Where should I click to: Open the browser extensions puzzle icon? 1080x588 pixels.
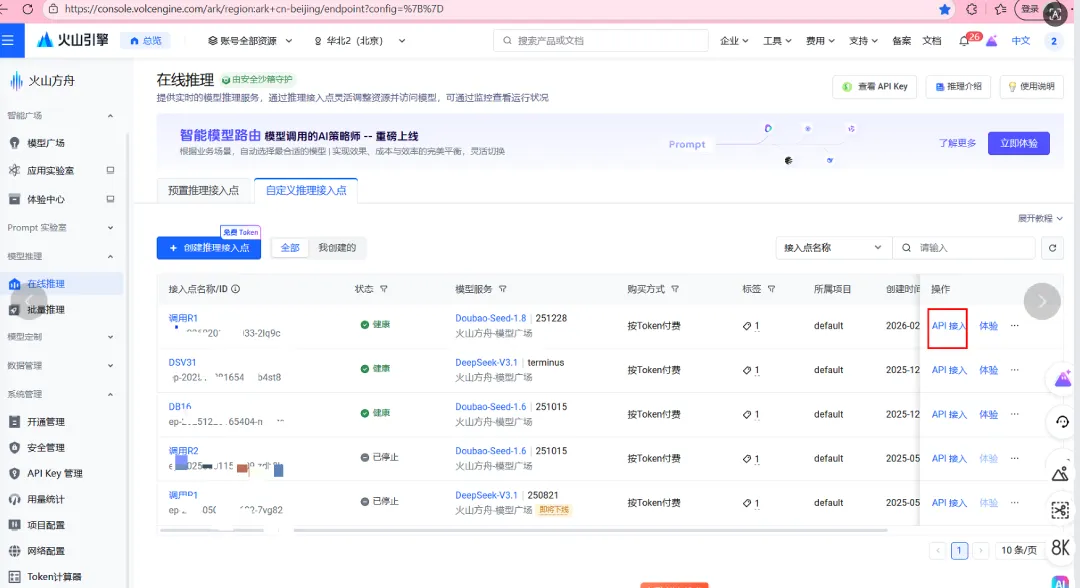tap(972, 9)
